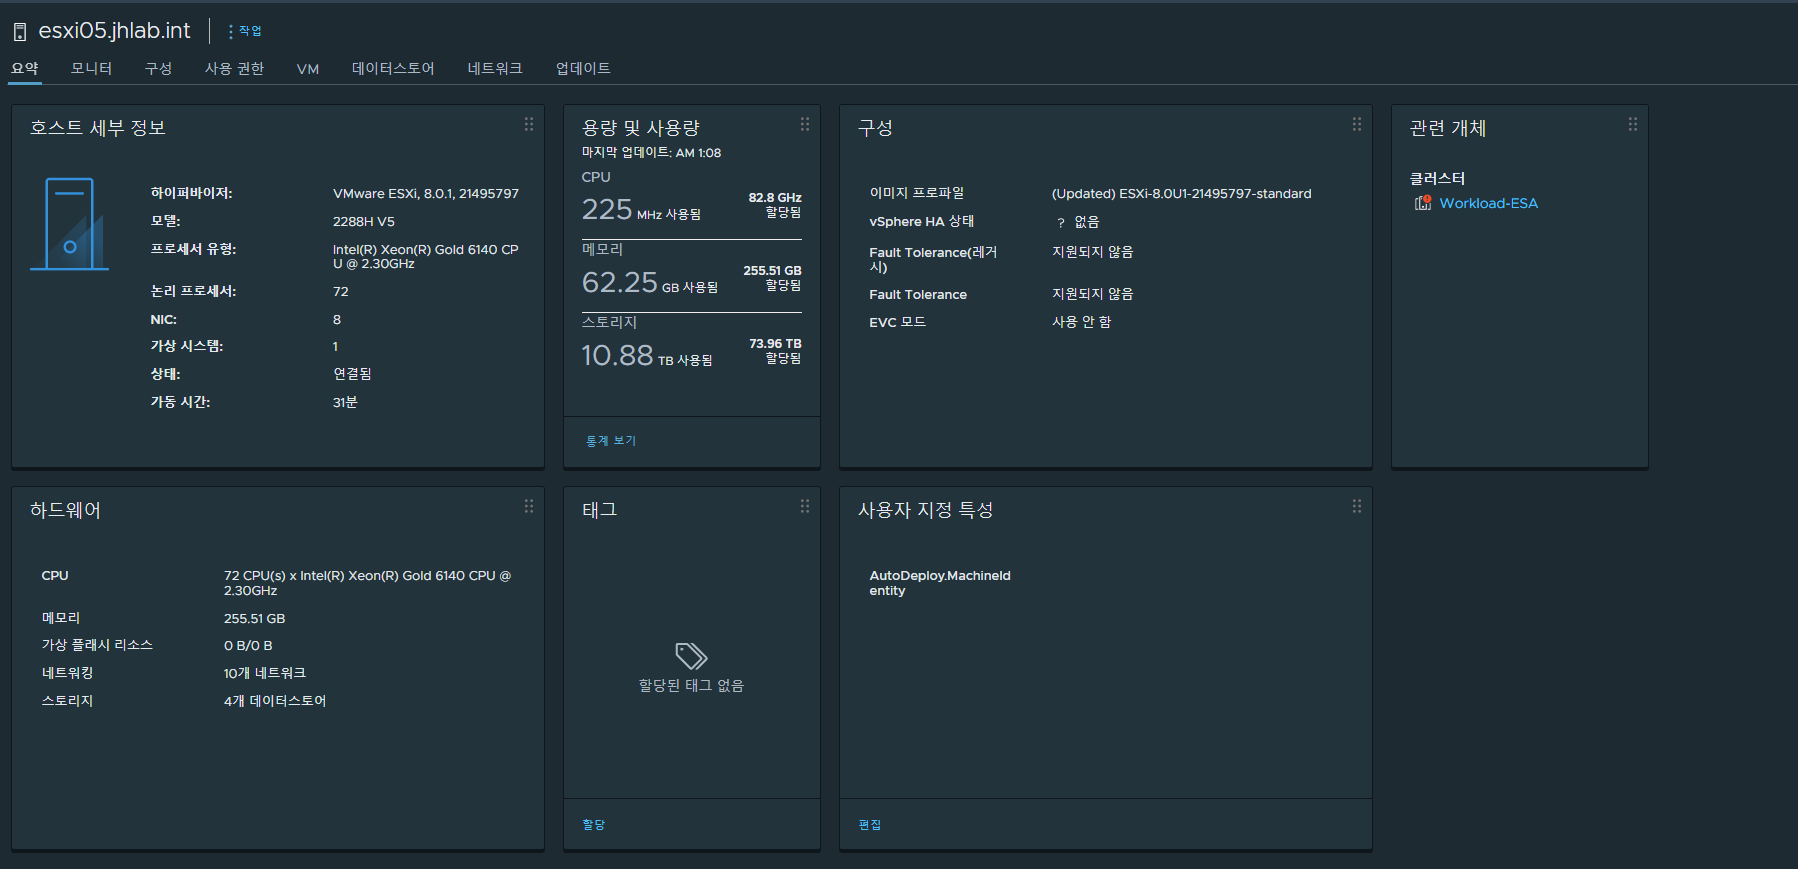Screen dimensions: 1798x869
Task: Click the 62.25 GB 사용됨 memory value
Action: (x=650, y=283)
